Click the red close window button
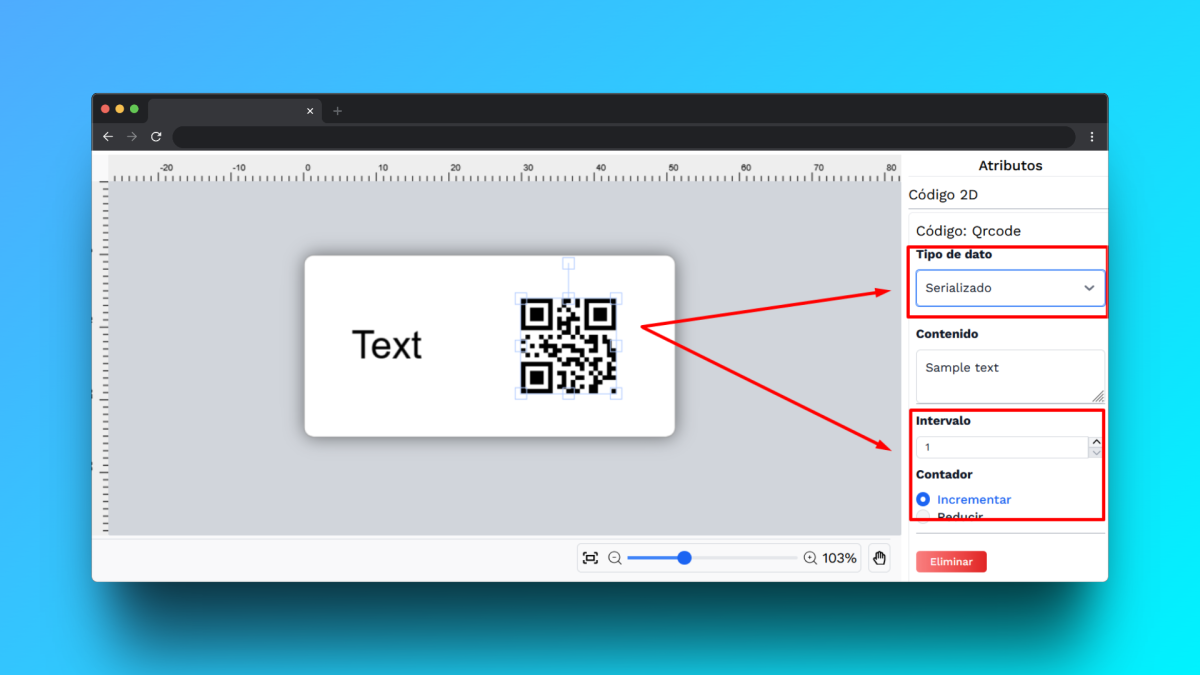This screenshot has height=675, width=1200. point(105,109)
